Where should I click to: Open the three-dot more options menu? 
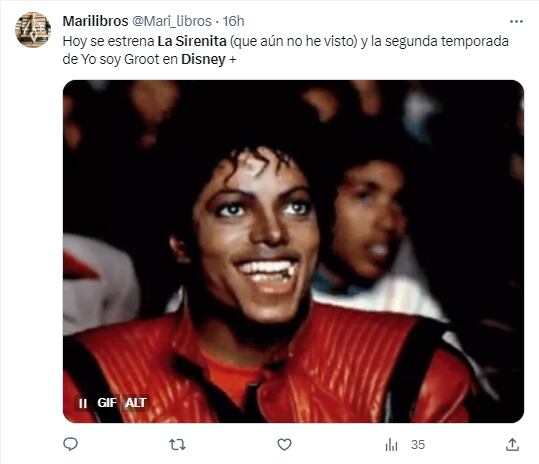pos(516,21)
